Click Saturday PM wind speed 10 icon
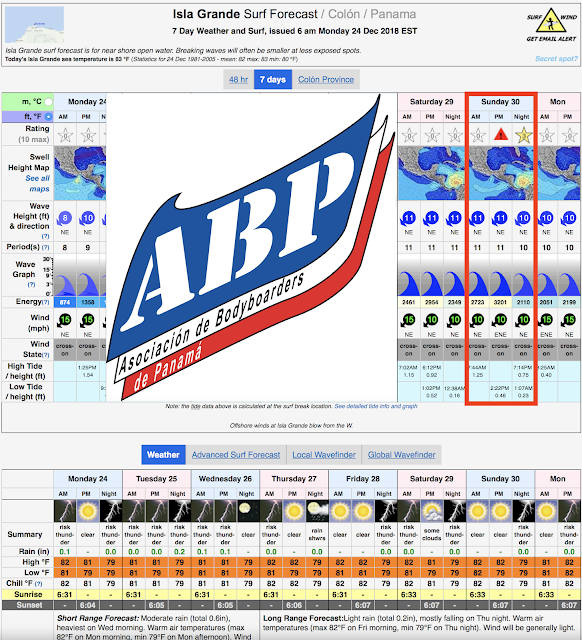This screenshot has width=582, height=640. coord(431,320)
